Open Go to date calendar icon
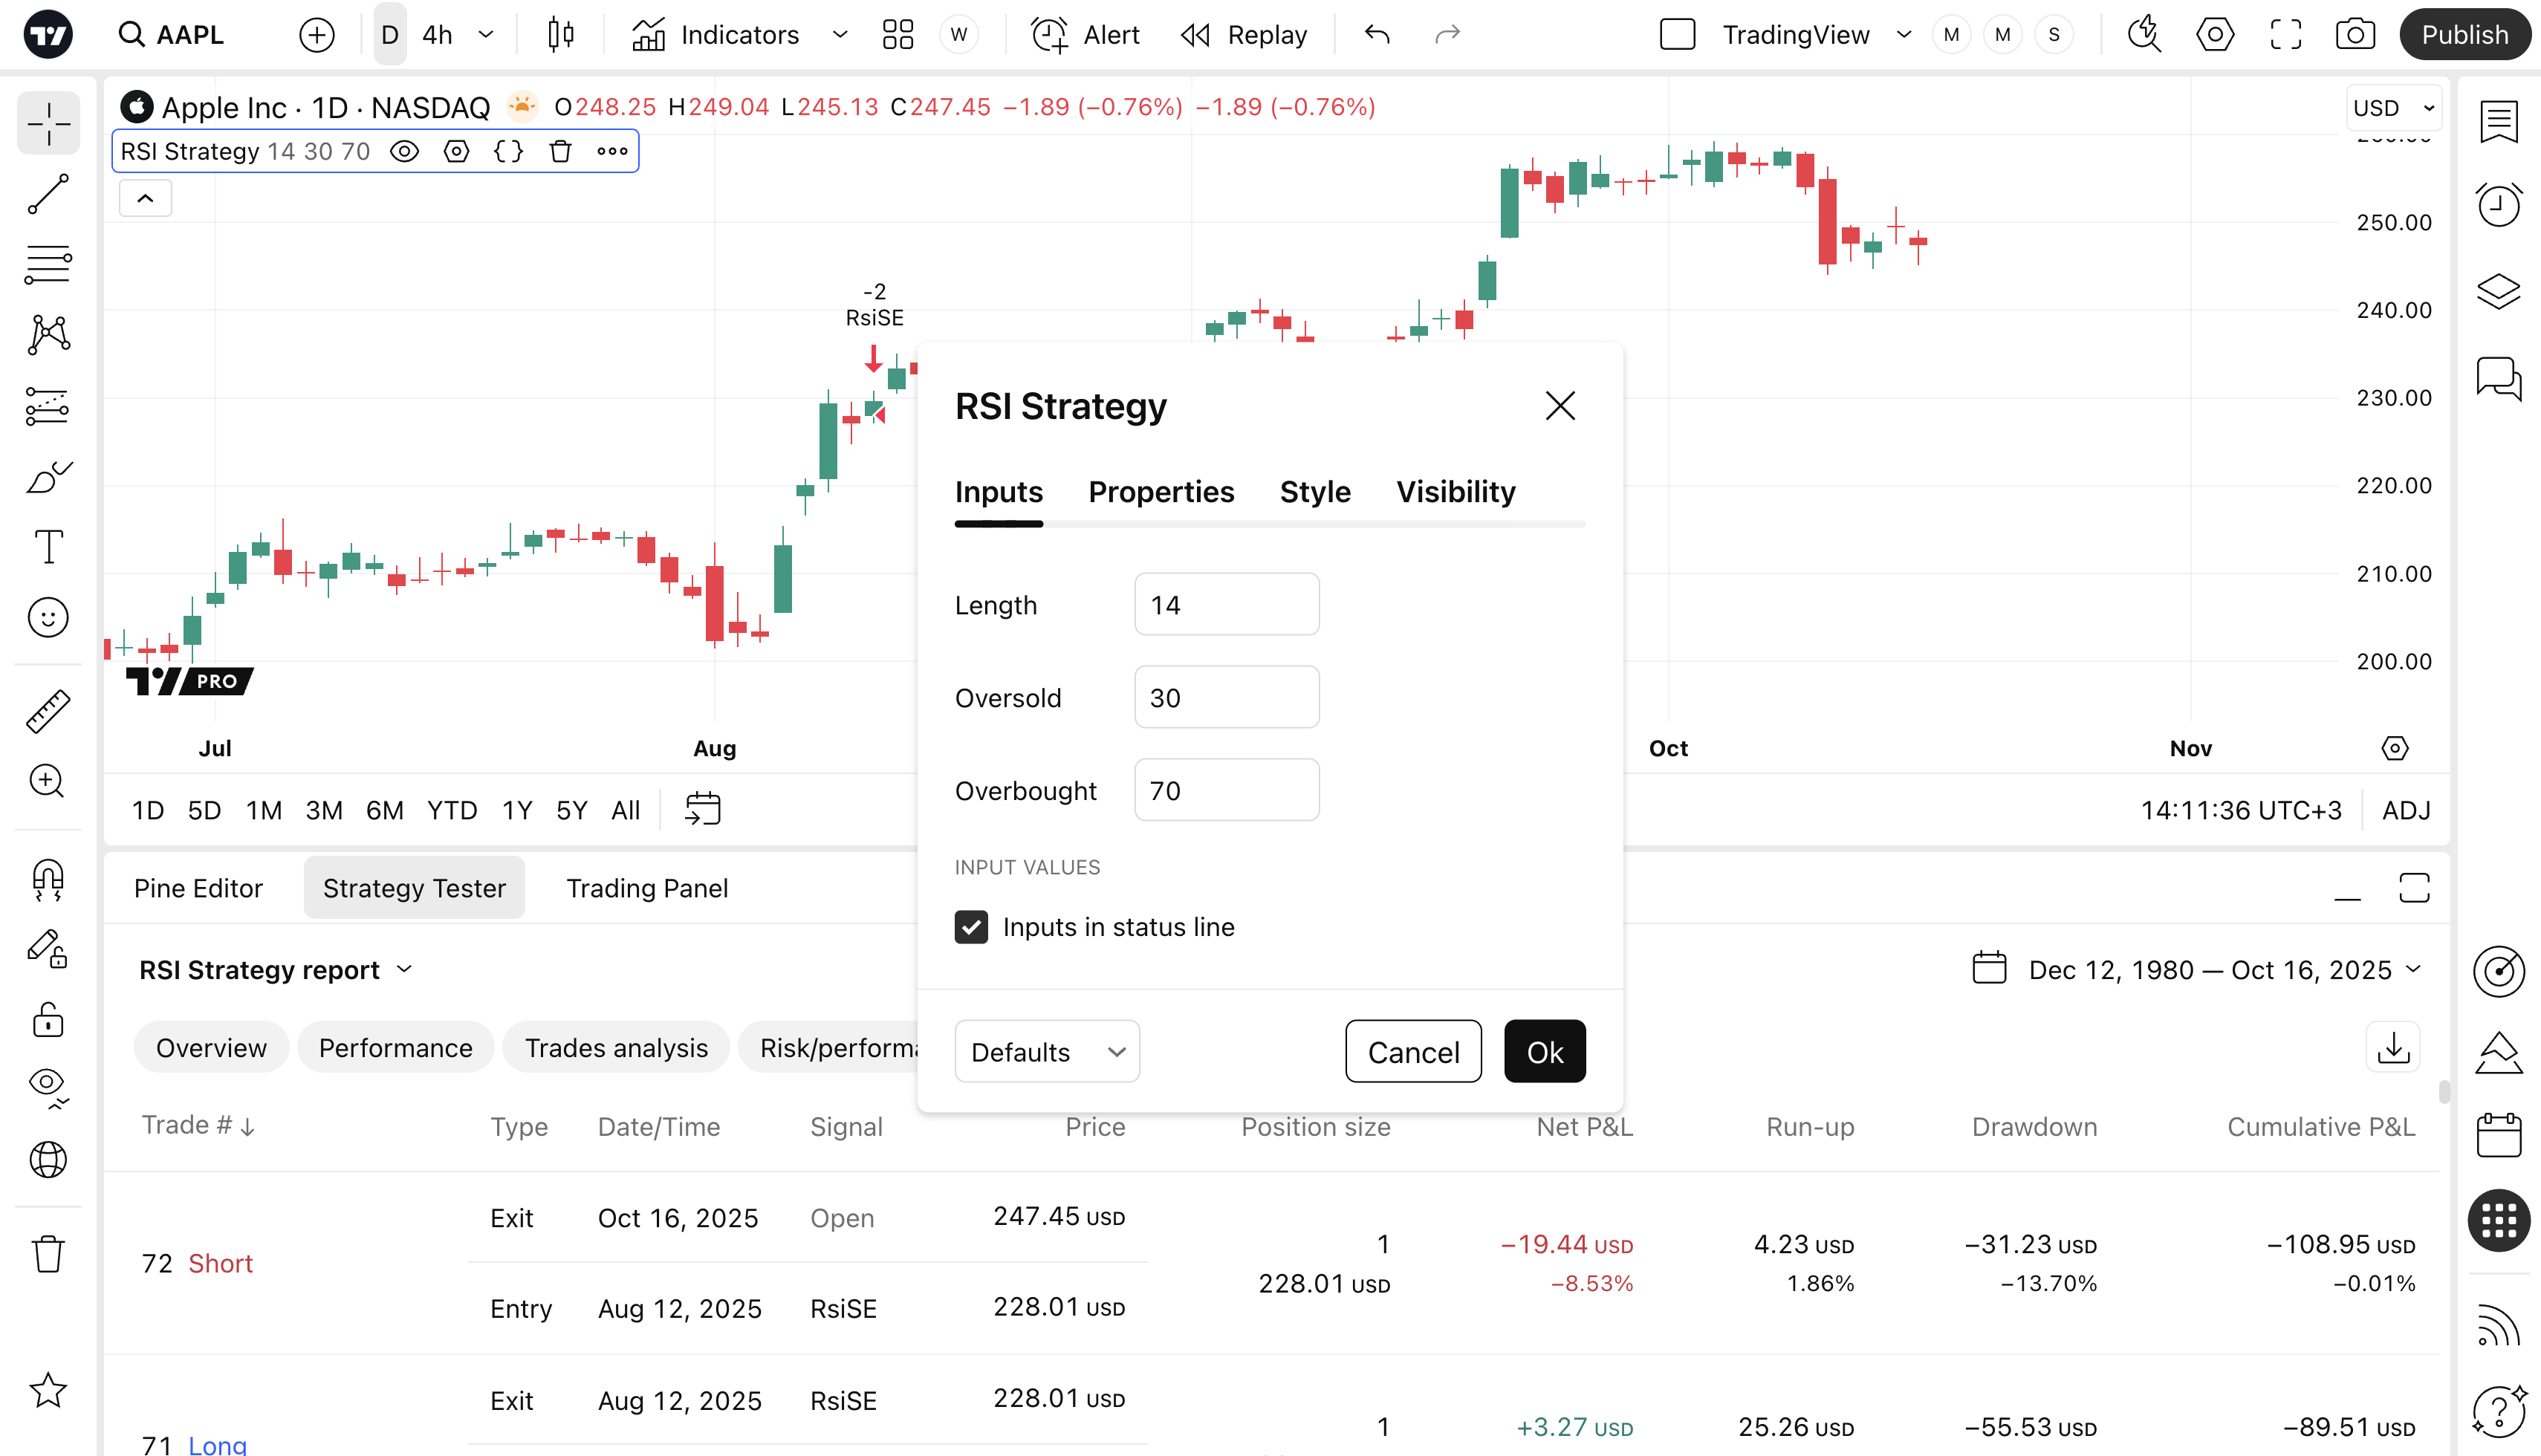2541x1456 pixels. pyautogui.click(x=703, y=809)
